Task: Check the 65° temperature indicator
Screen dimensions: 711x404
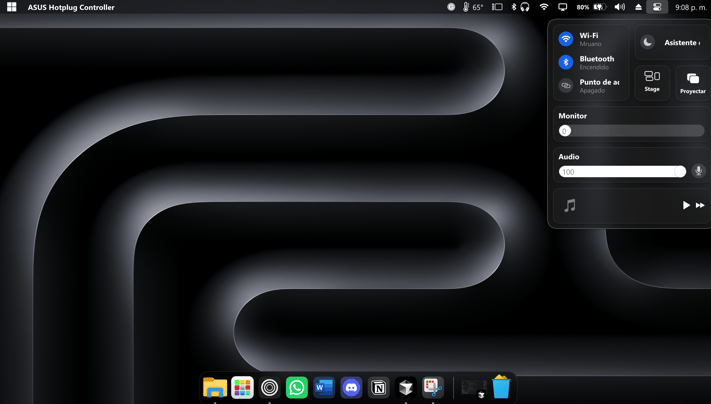Action: click(x=472, y=7)
